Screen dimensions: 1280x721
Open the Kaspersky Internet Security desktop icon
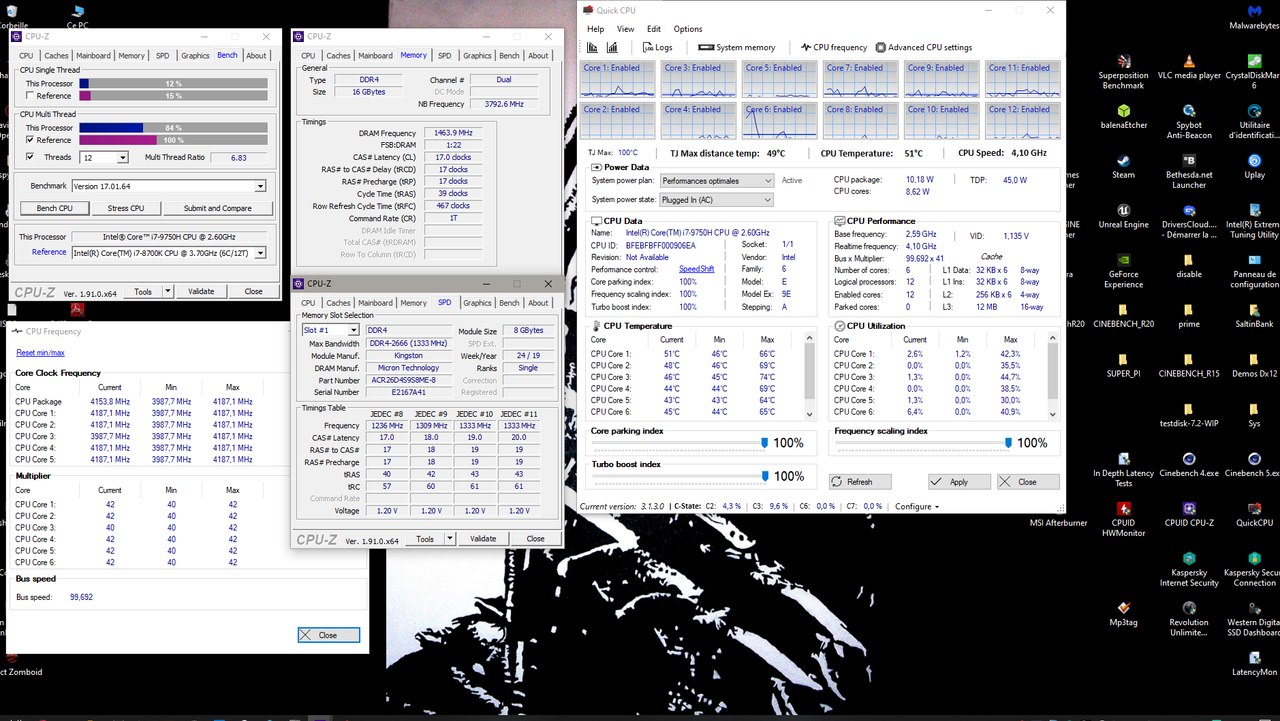tap(1189, 569)
